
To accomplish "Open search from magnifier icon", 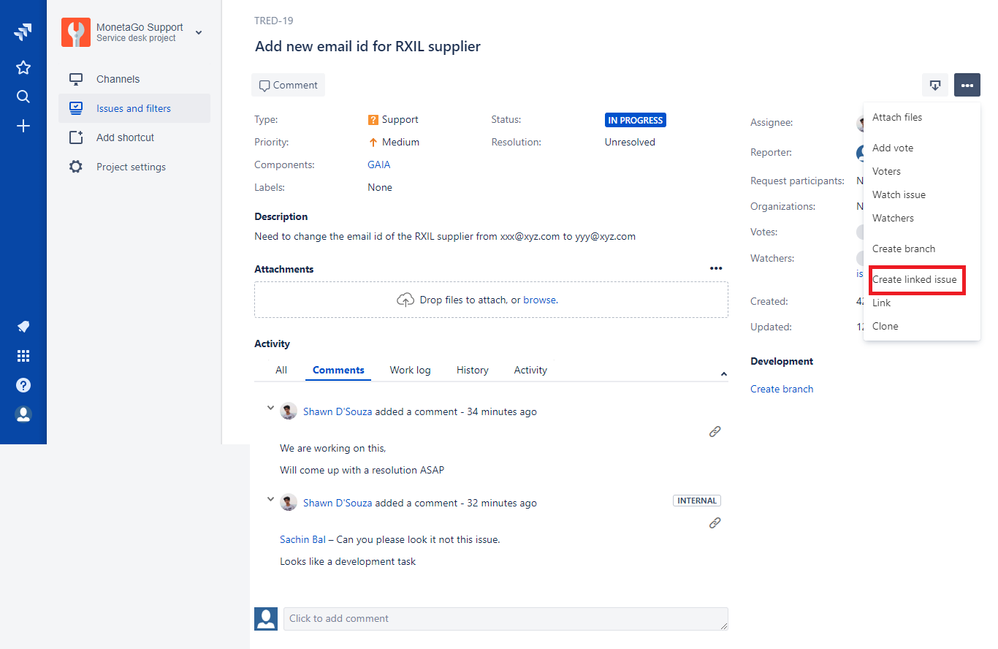I will pyautogui.click(x=23, y=97).
